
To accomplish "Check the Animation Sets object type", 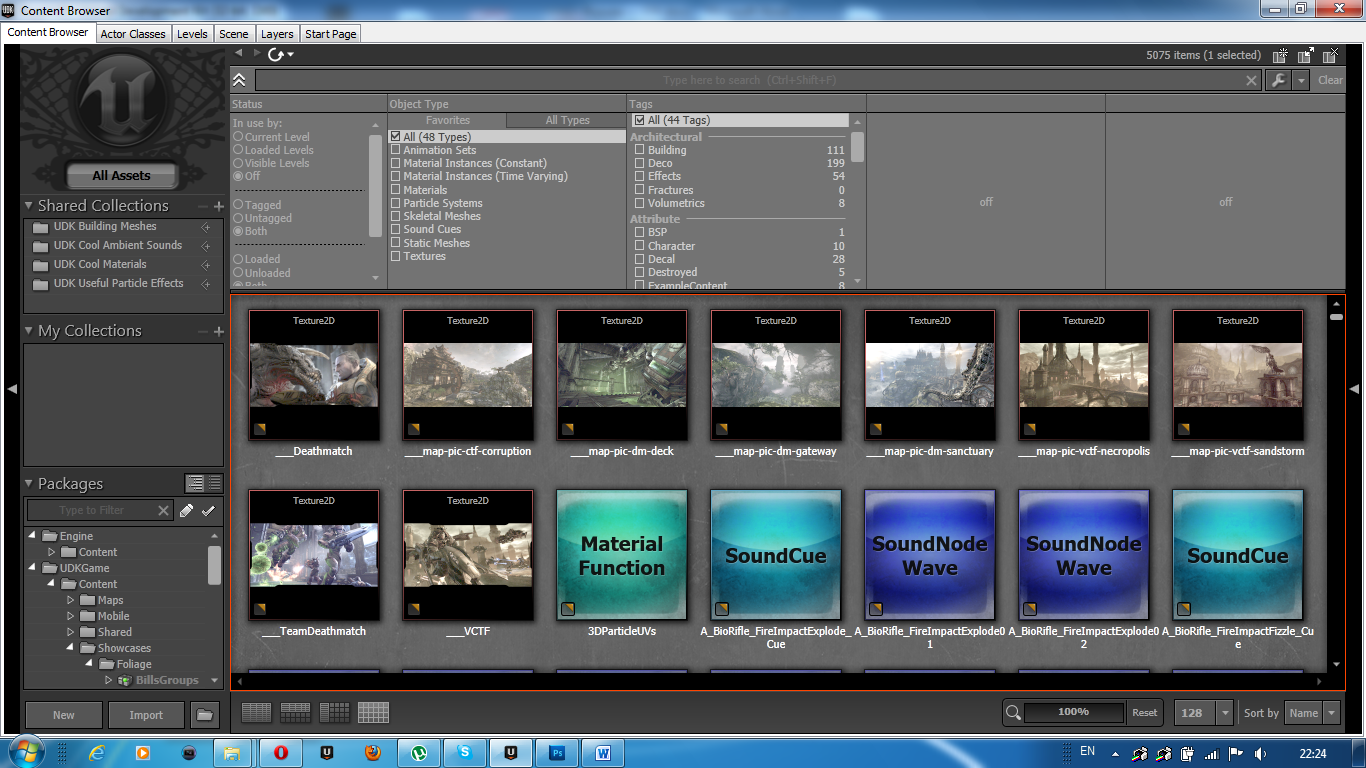I will coord(395,150).
